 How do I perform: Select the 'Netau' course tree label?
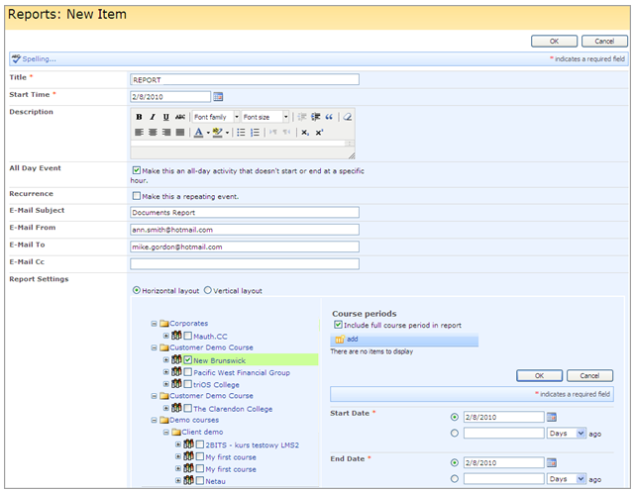[x=216, y=481]
